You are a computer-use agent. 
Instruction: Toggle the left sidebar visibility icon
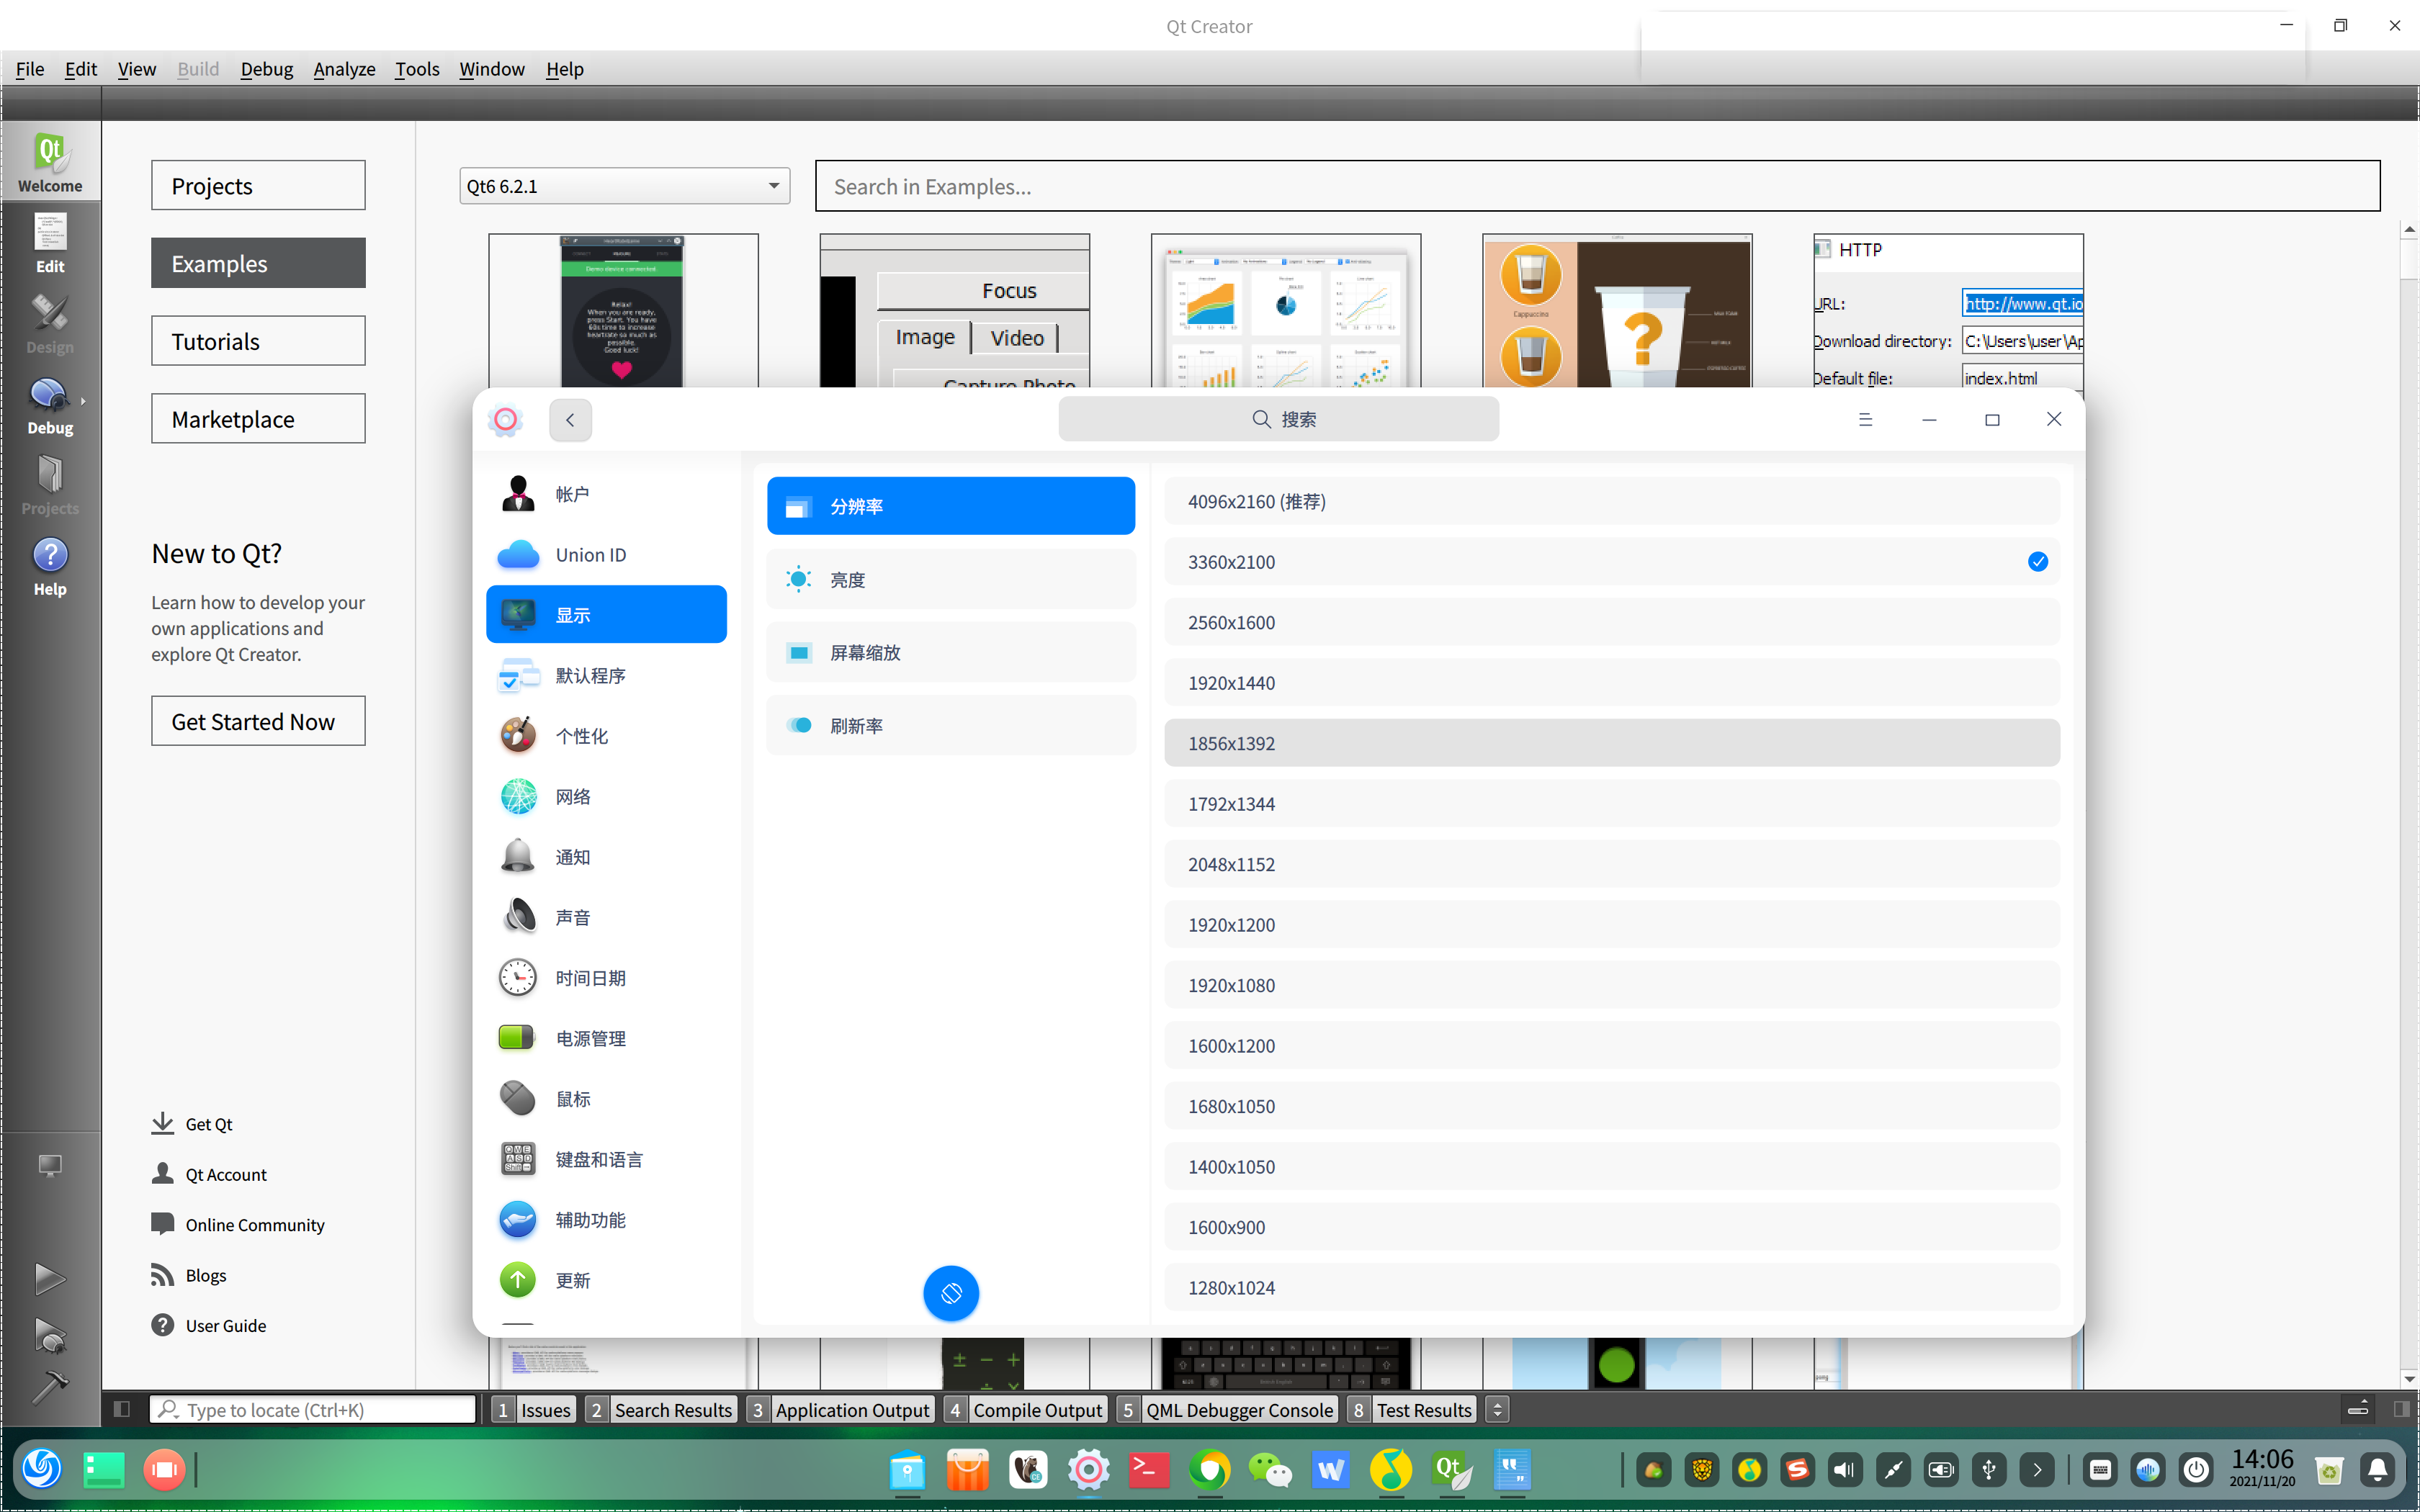pyautogui.click(x=122, y=1409)
